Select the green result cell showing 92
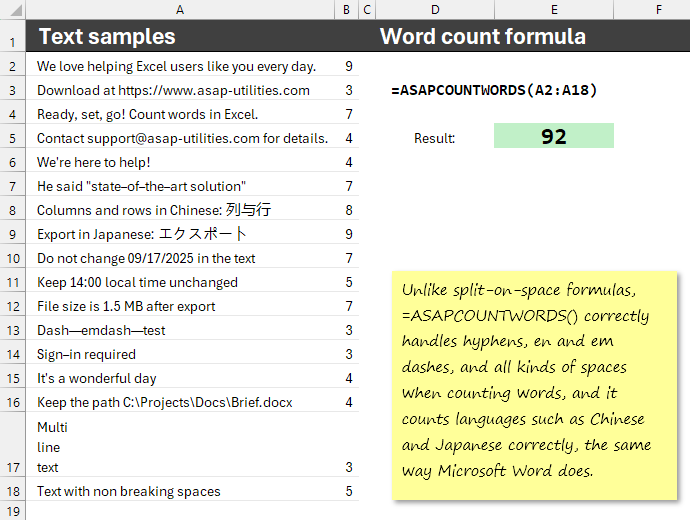The height and width of the screenshot is (520, 690). 554,135
